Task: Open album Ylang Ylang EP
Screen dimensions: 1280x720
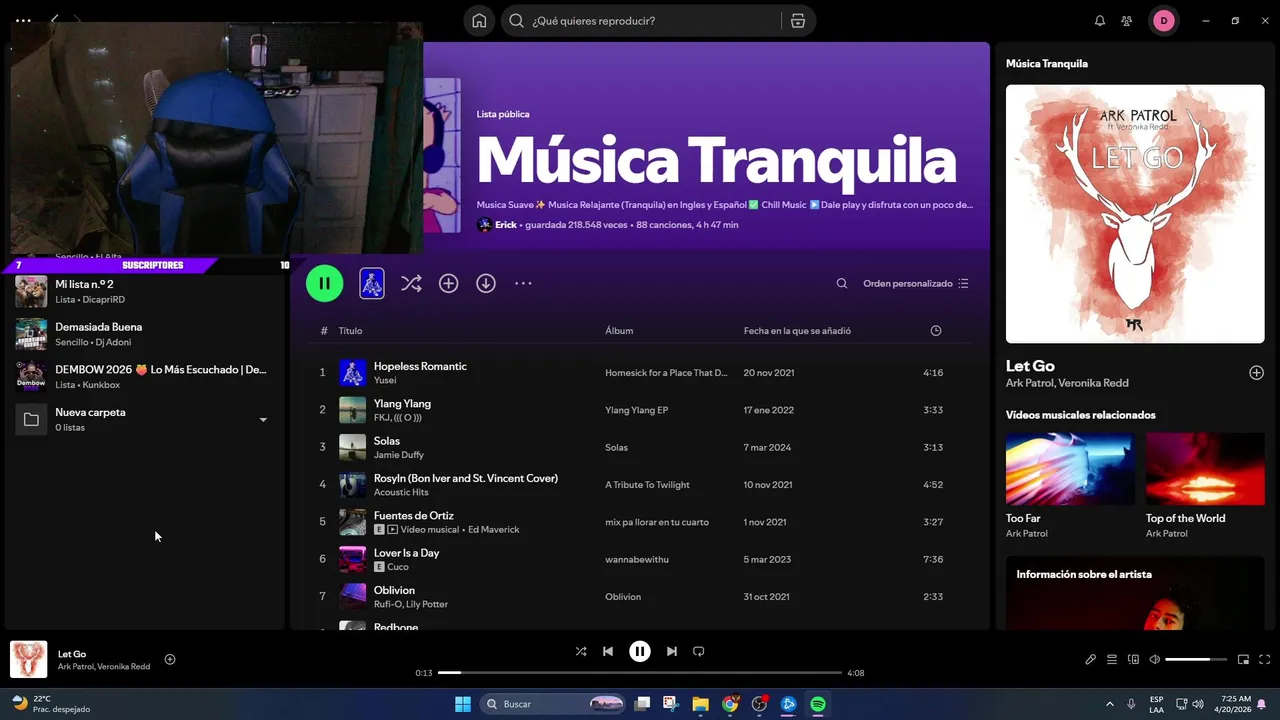Action: pos(636,410)
